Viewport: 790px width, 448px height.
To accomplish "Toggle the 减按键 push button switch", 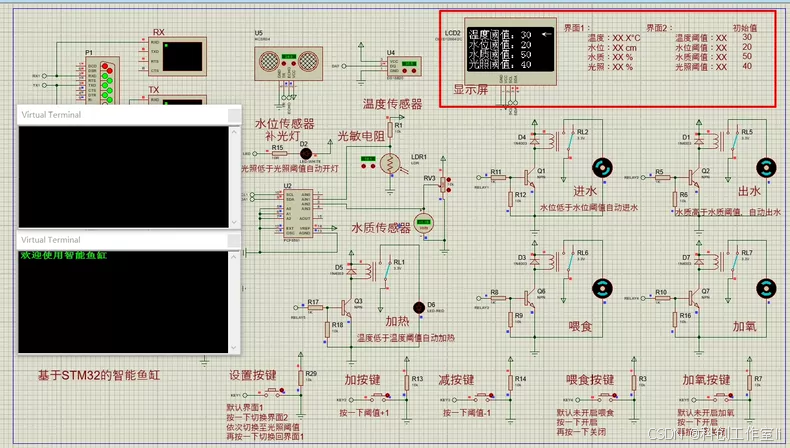I will tap(482, 396).
